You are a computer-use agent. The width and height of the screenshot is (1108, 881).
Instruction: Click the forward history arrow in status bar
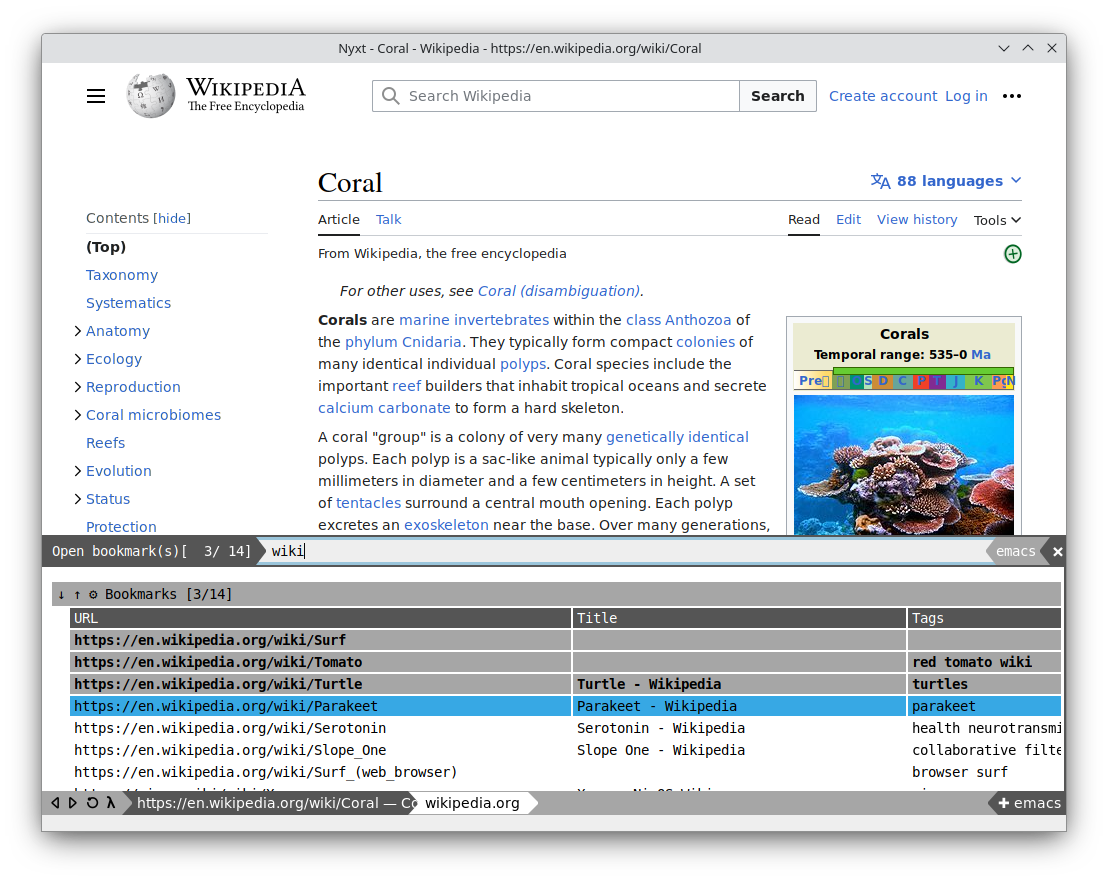(x=73, y=803)
